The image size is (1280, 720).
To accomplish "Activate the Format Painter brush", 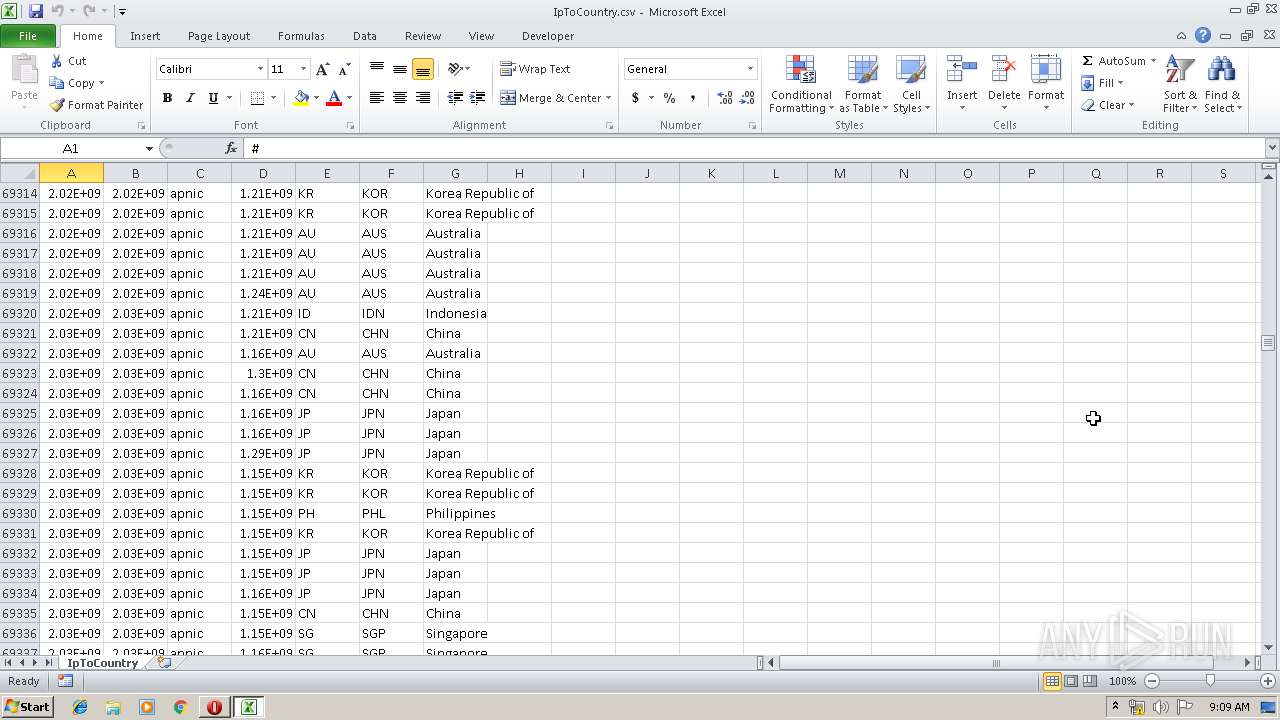I will pyautogui.click(x=57, y=105).
